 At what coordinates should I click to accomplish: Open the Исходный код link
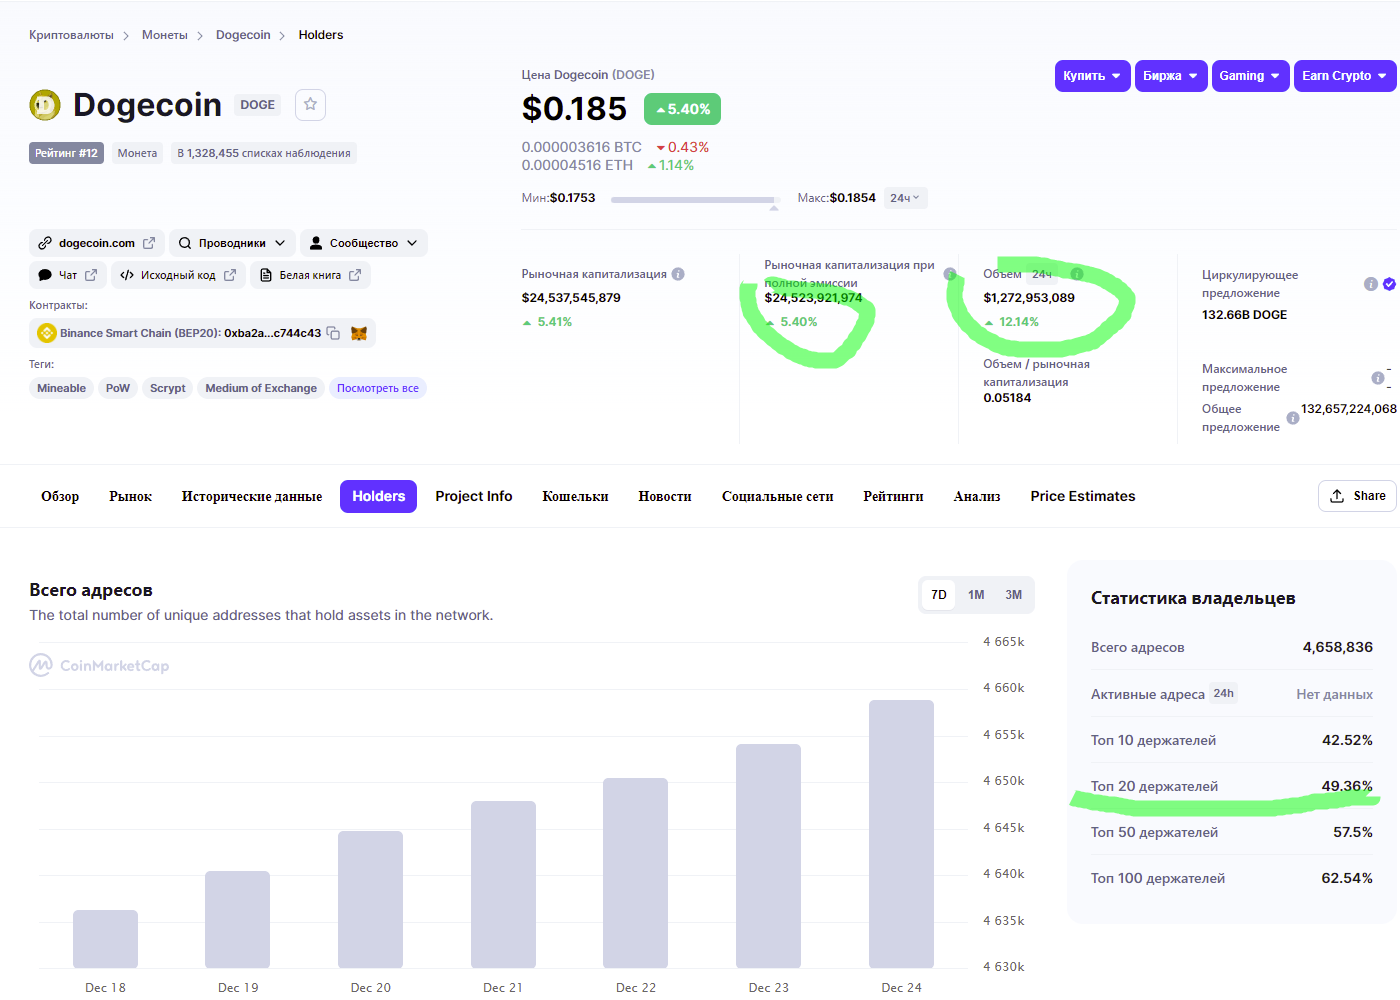[178, 275]
